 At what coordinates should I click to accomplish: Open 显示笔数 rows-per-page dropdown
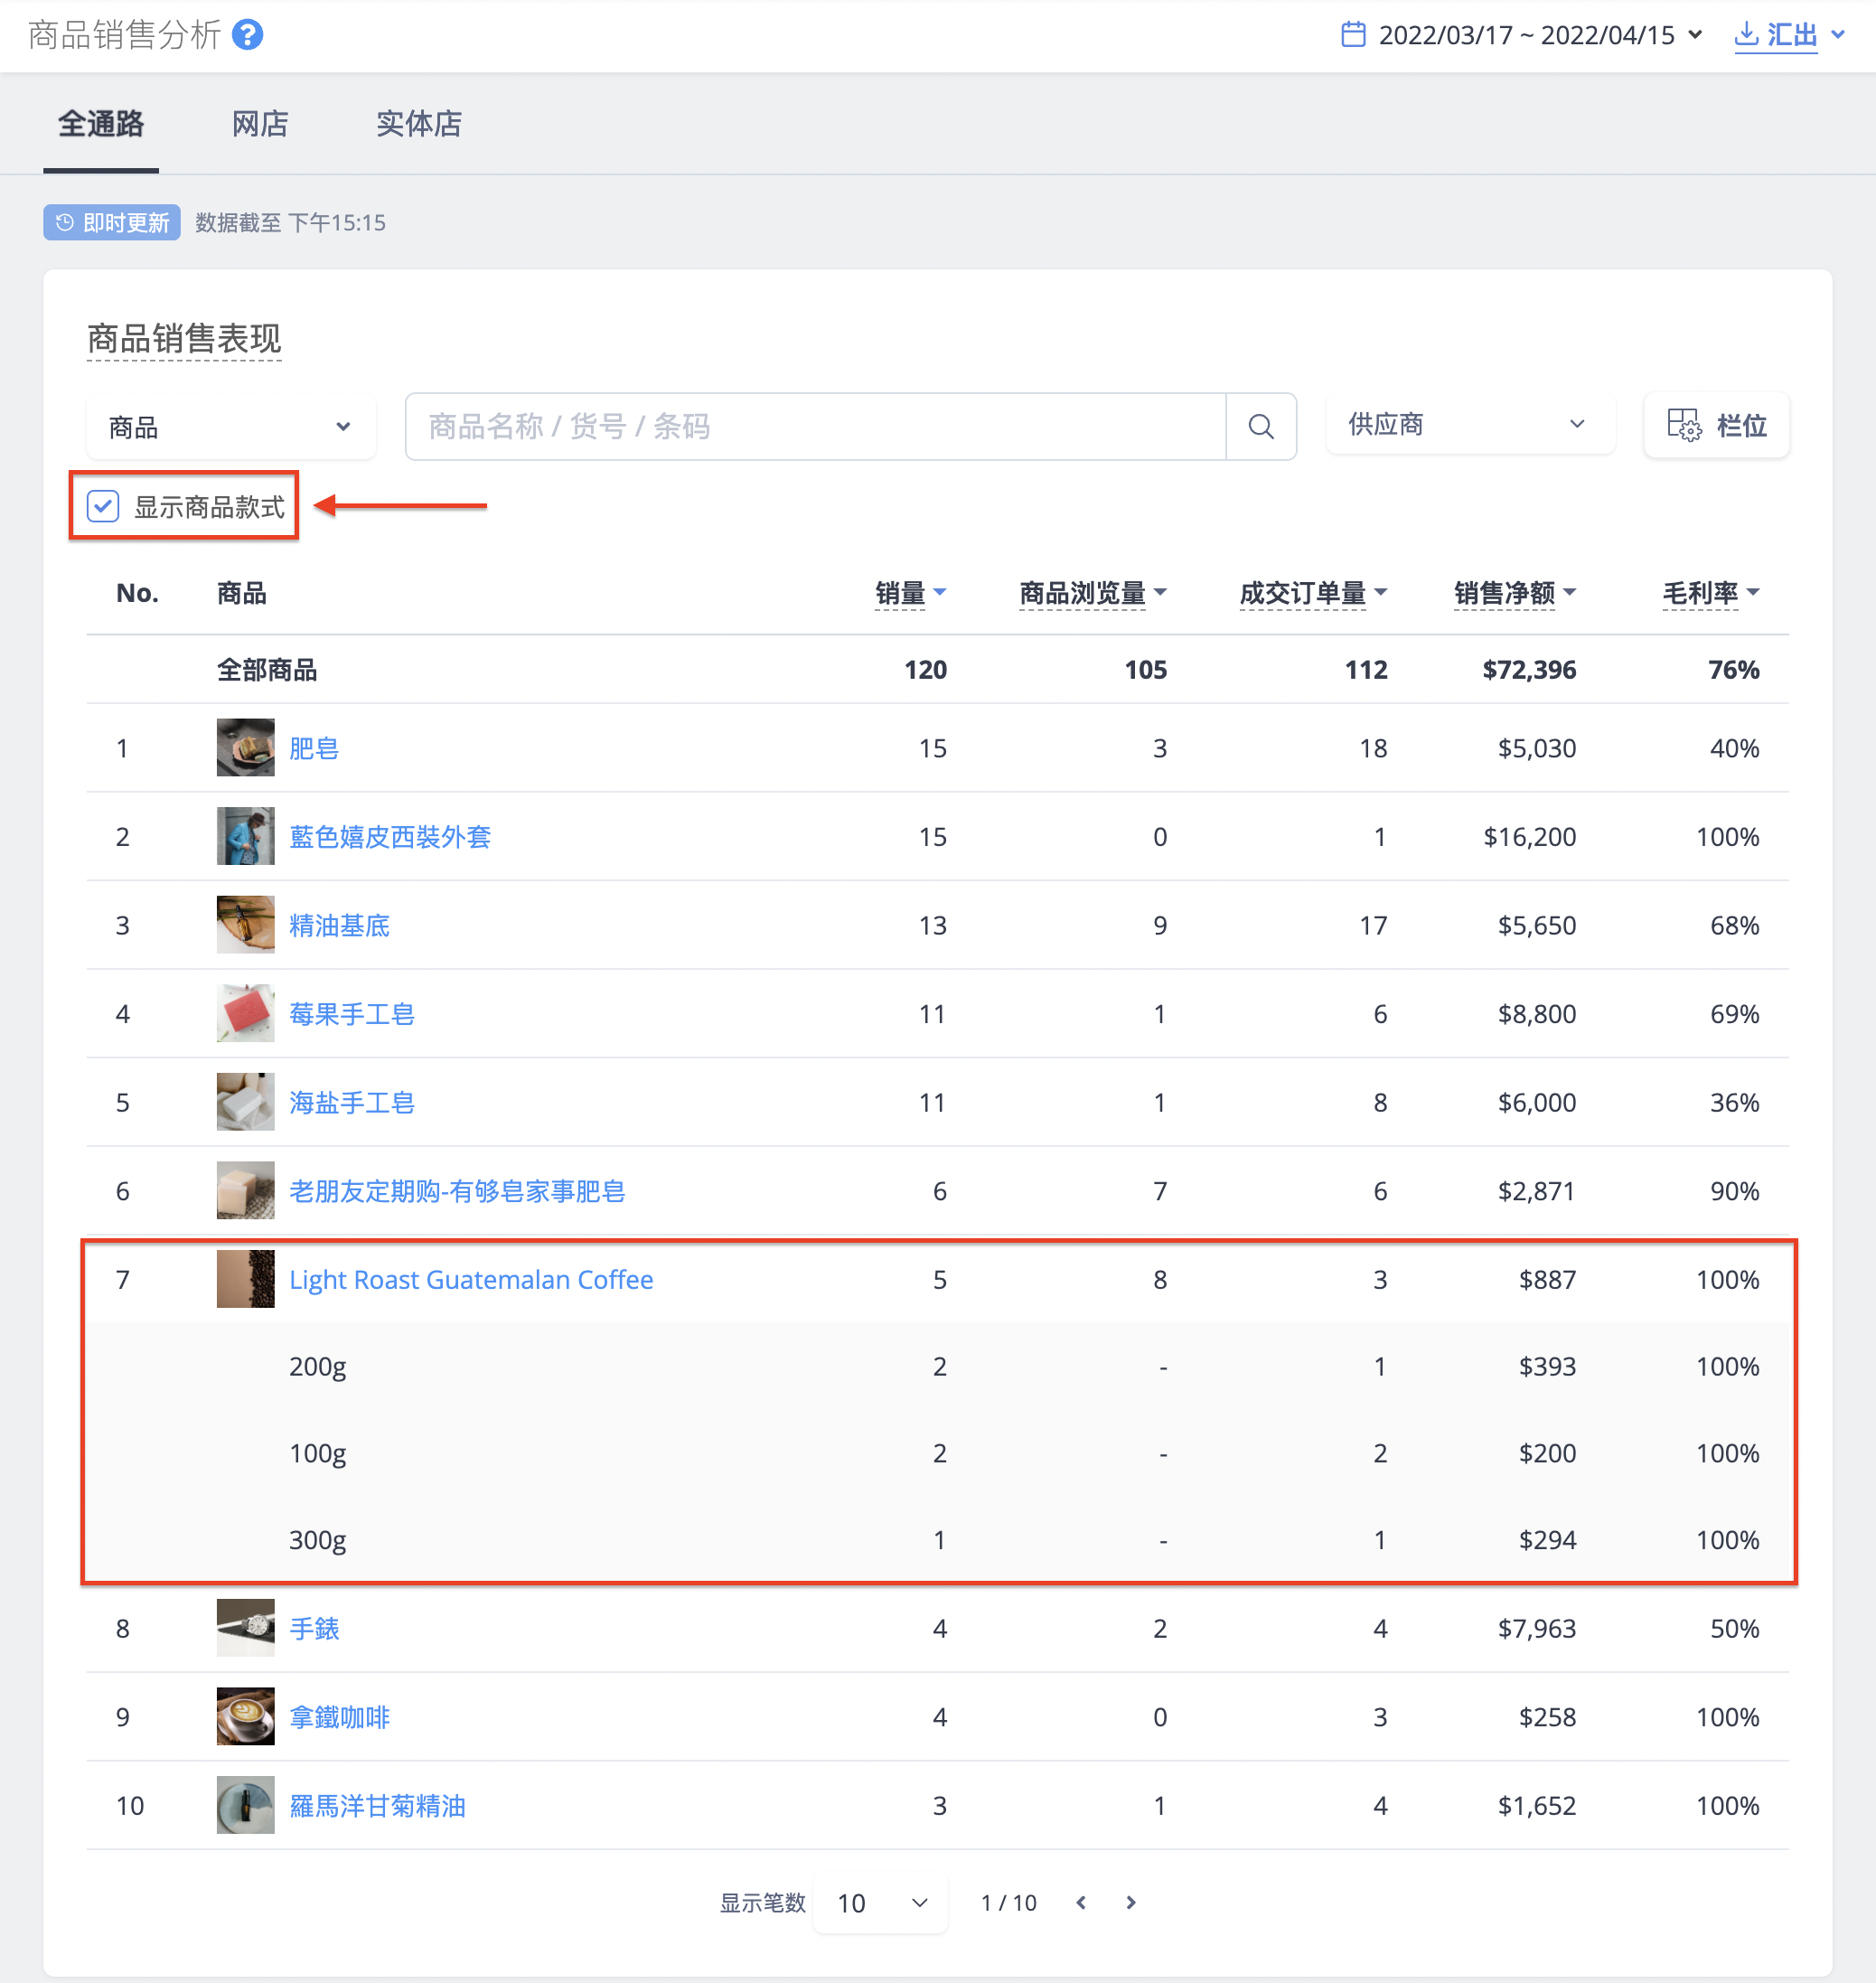881,1903
